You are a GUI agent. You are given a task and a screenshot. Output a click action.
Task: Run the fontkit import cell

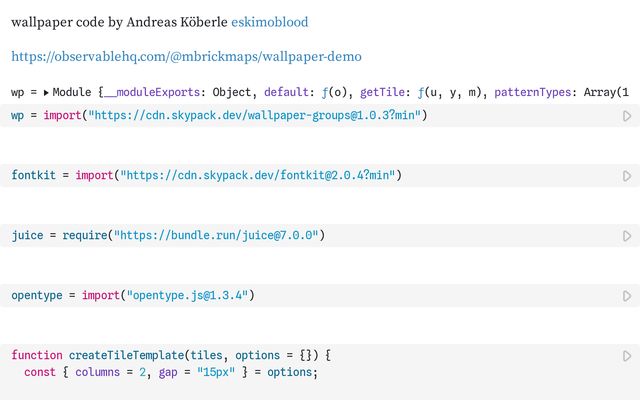627,176
